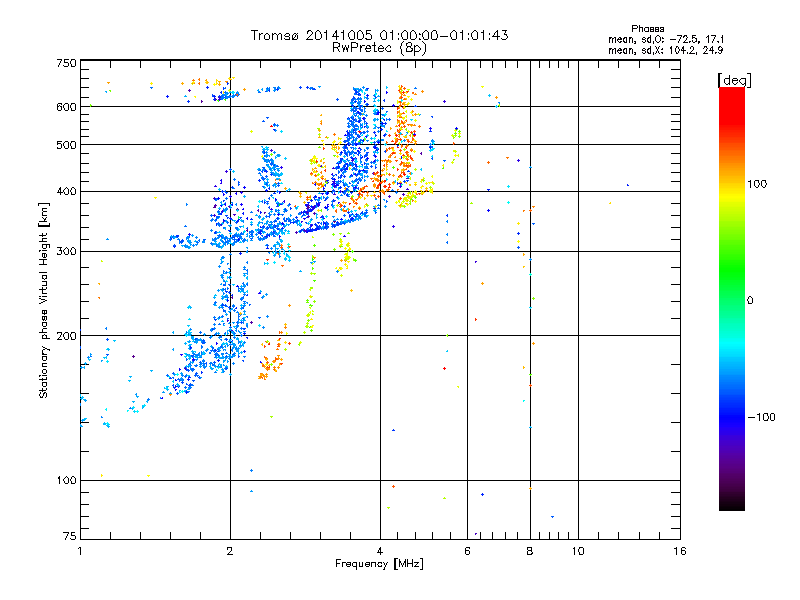The height and width of the screenshot is (600, 800).
Task: Click the y-axis label '200'
Action: tap(66, 336)
